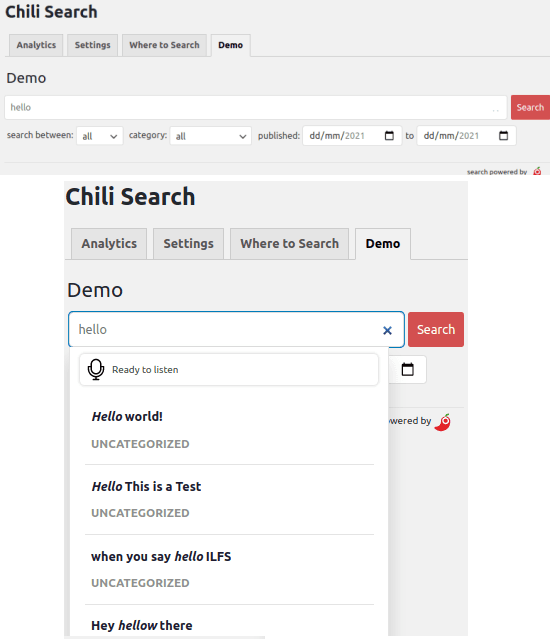
Task: Open Where to Search tab in lower panel
Action: tap(290, 244)
